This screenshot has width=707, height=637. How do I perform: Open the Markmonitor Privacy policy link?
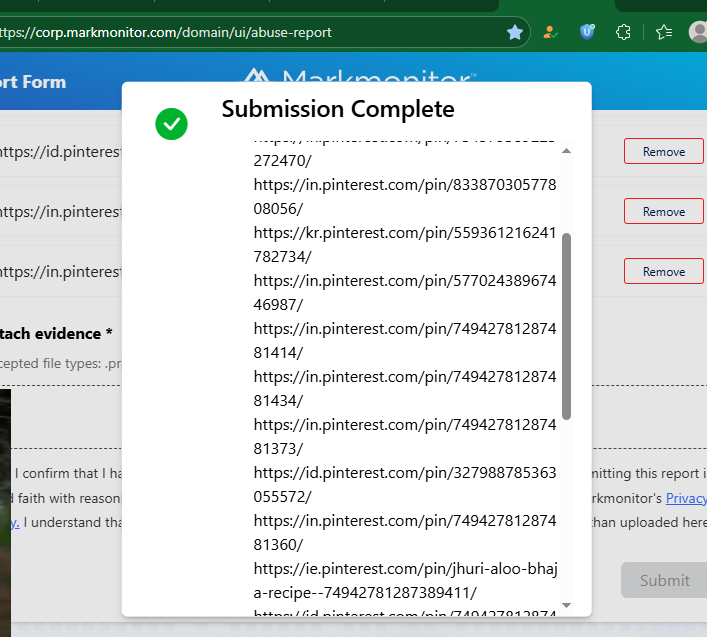point(686,498)
